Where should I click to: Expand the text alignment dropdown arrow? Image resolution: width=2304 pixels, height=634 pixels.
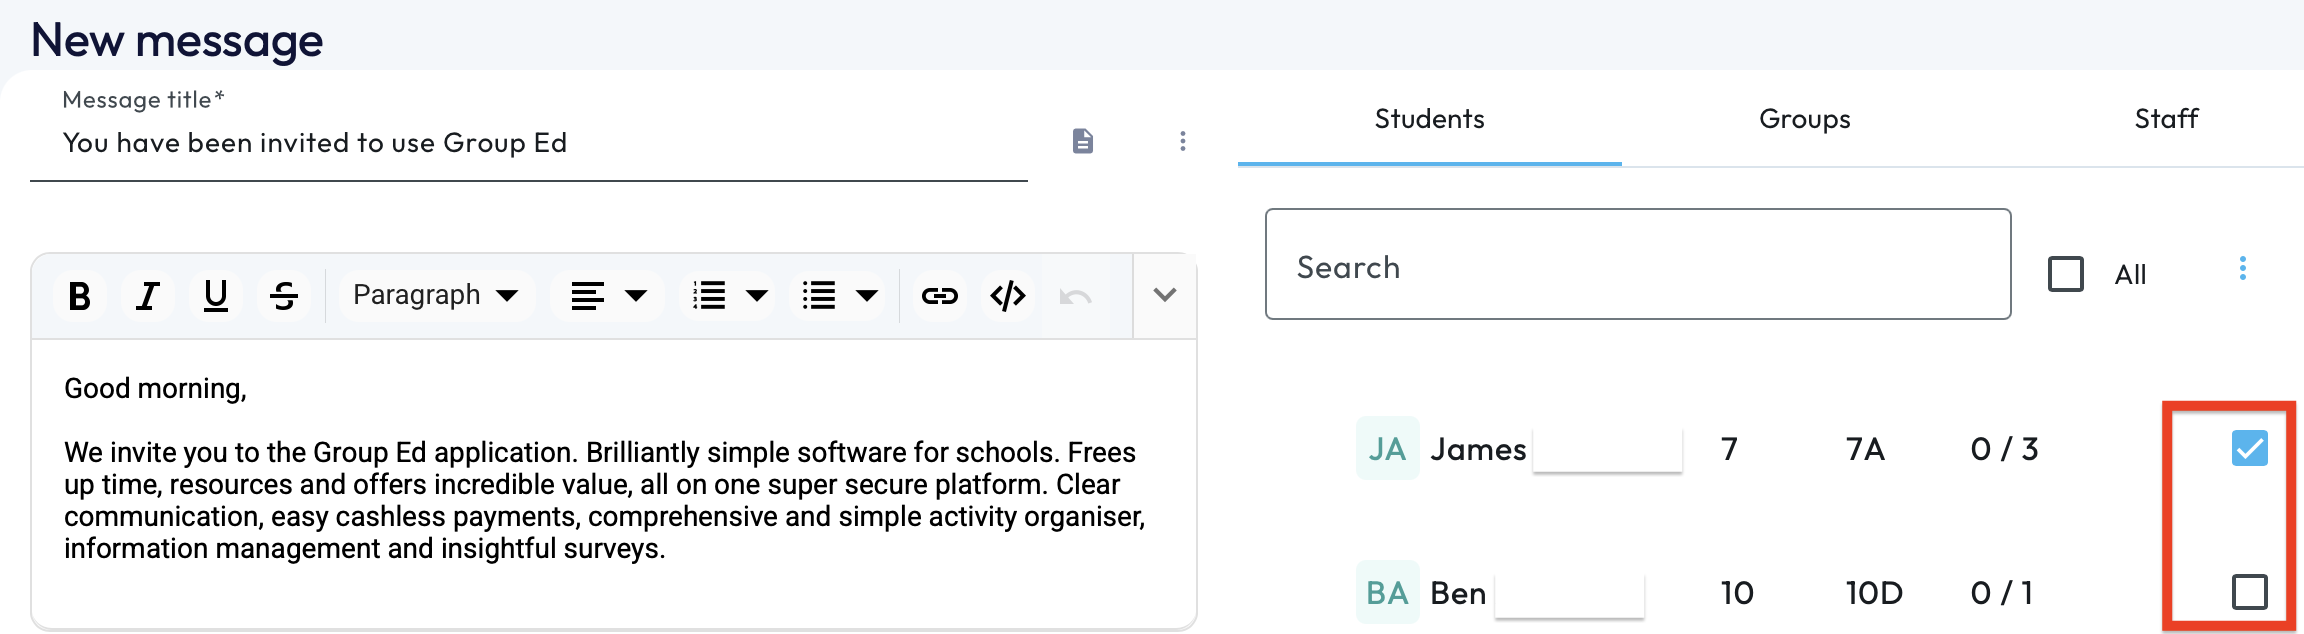click(x=636, y=296)
